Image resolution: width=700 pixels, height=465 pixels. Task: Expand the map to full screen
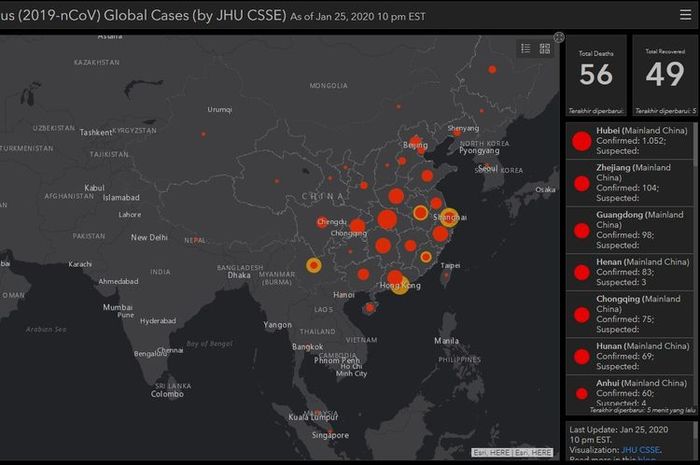pyautogui.click(x=559, y=37)
